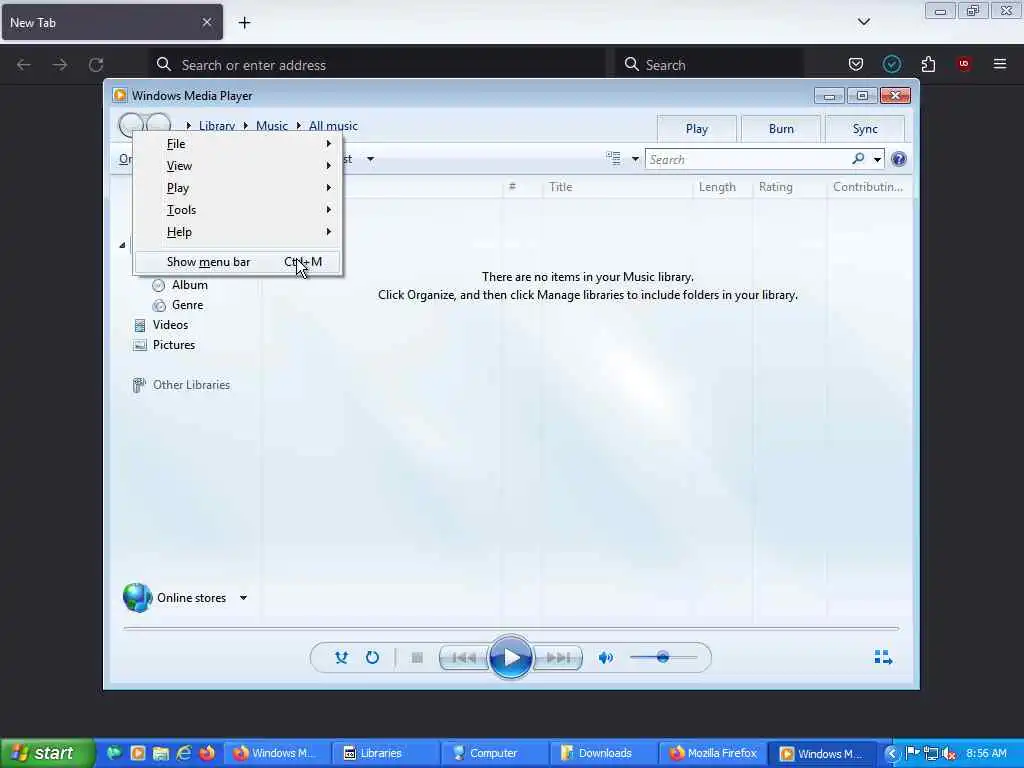
Task: Open the View submenu
Action: (x=238, y=166)
